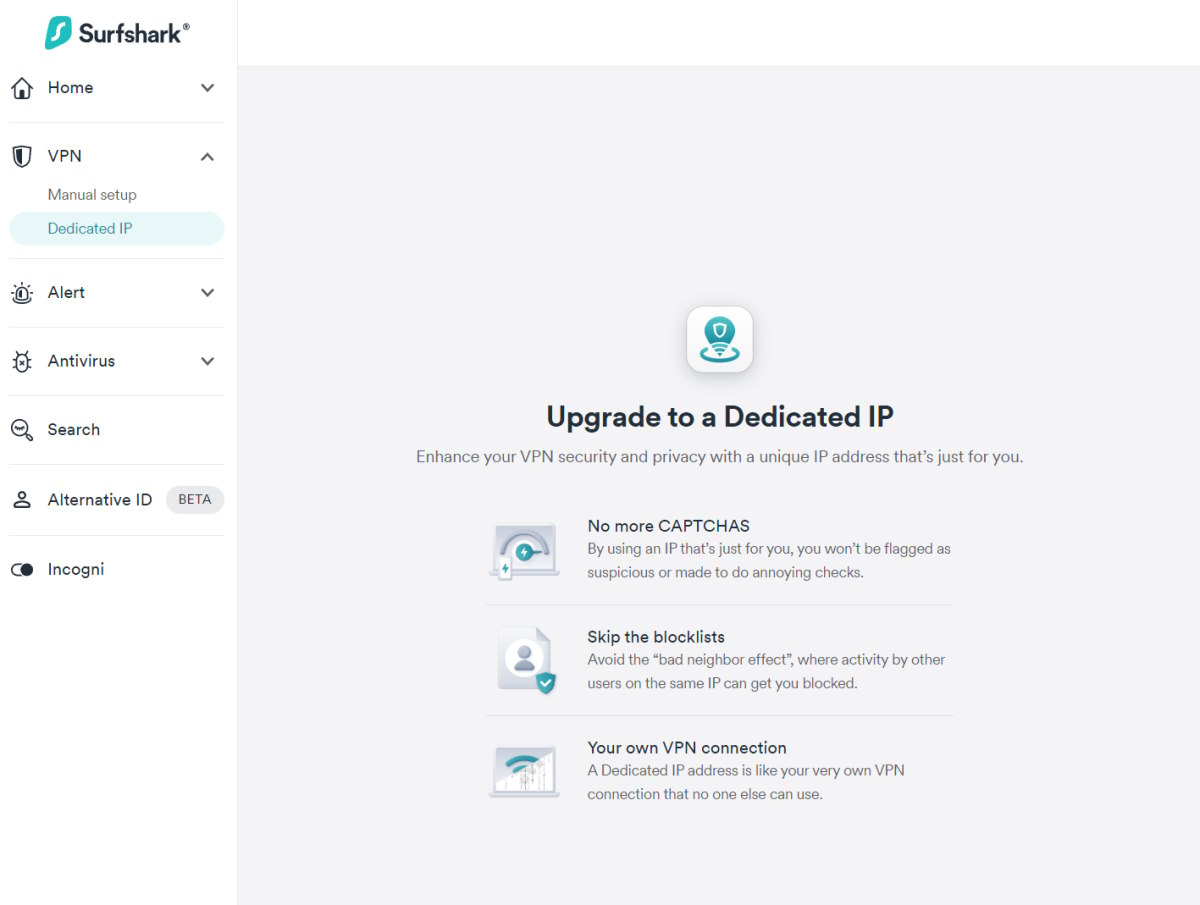
Task: Open the Alternative ID label
Action: (x=100, y=500)
